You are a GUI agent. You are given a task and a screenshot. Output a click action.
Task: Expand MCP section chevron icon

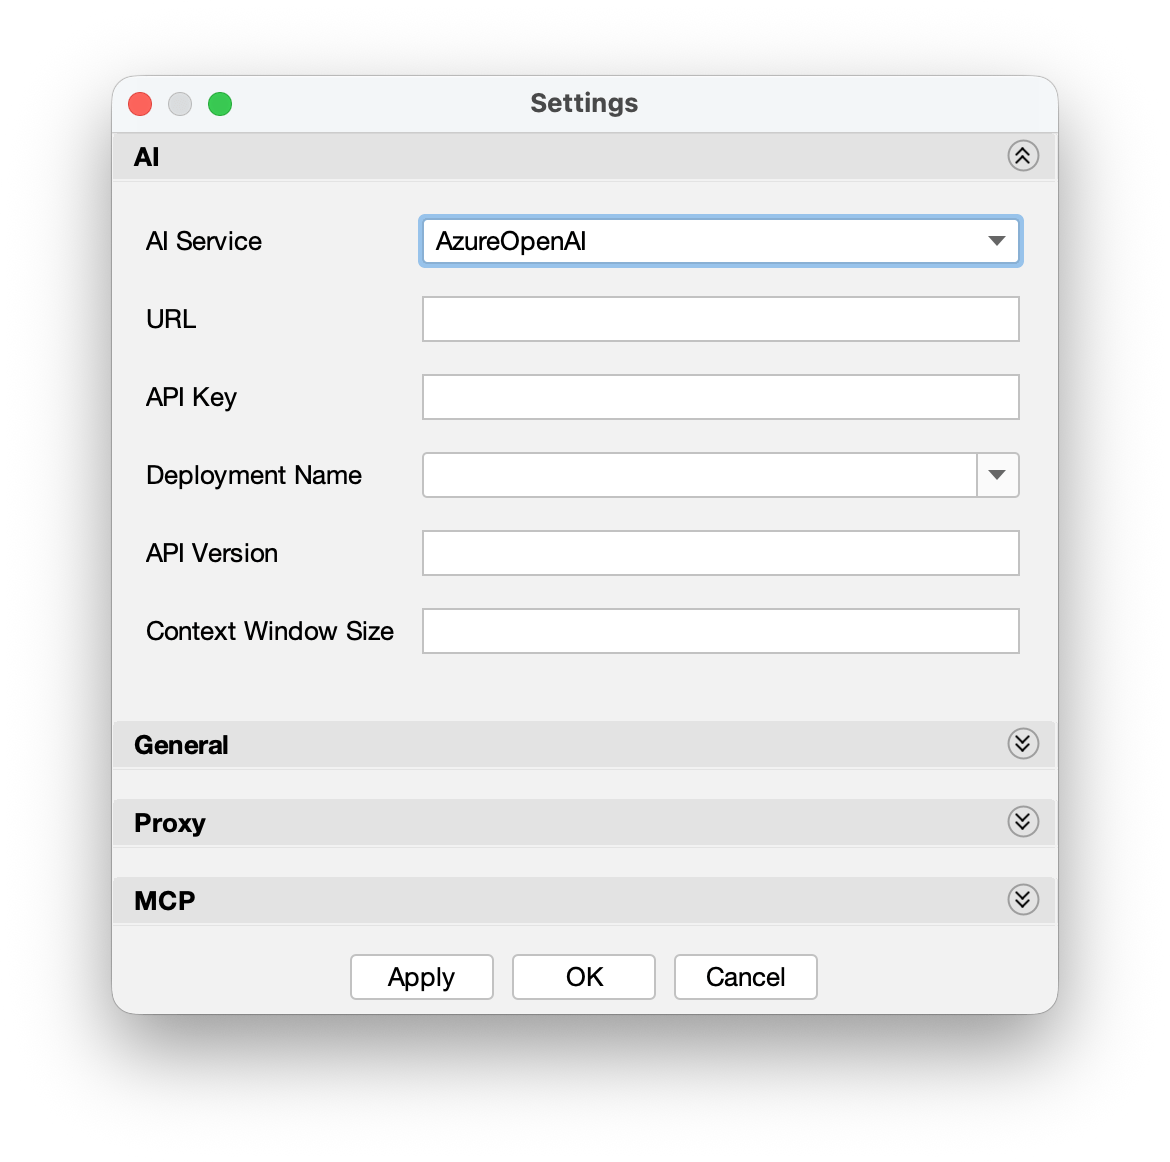pyautogui.click(x=1022, y=899)
